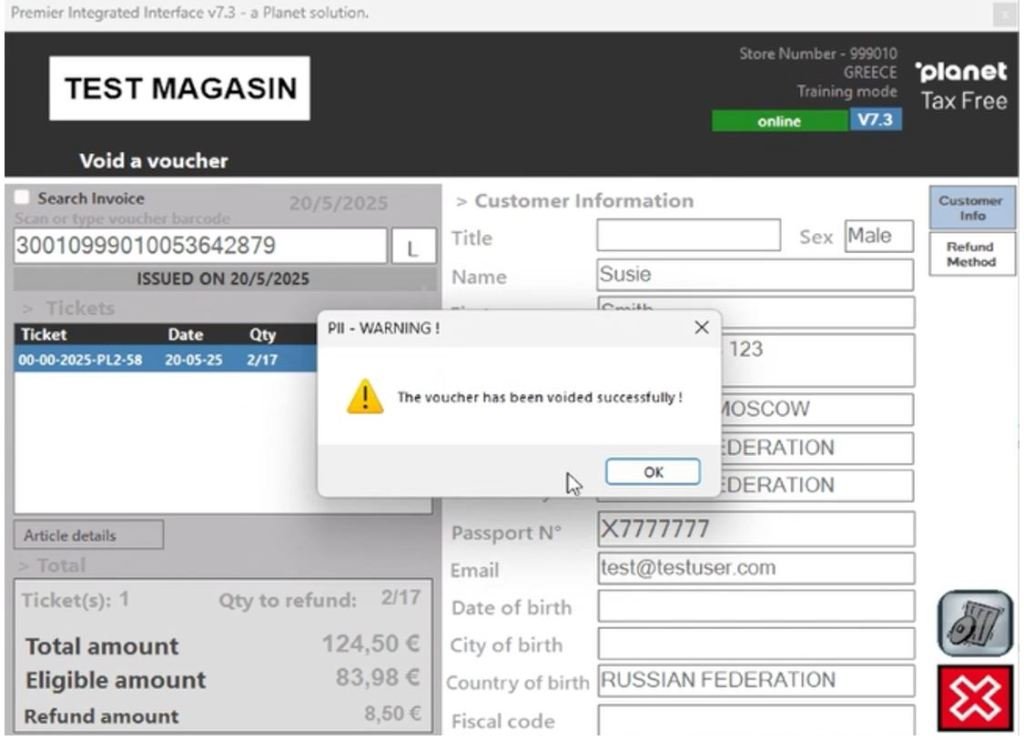Click the green online status indicator
1024x740 pixels.
click(779, 121)
